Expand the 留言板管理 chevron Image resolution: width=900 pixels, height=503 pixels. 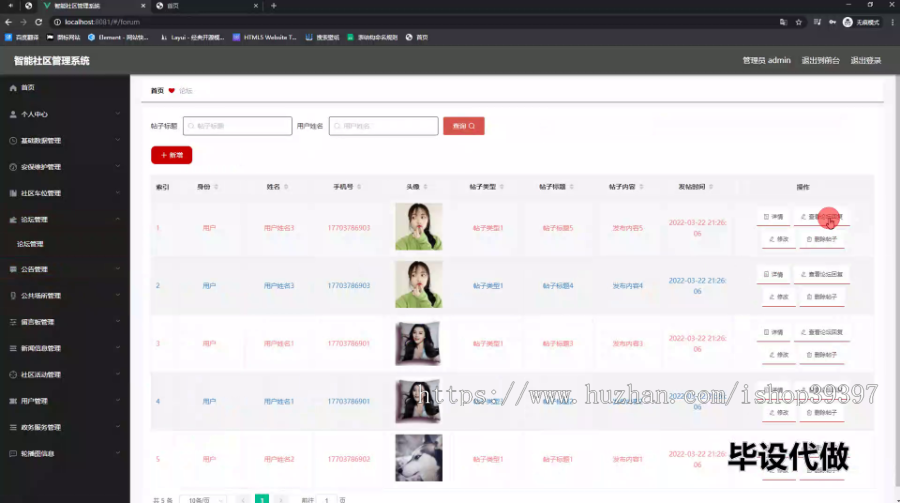click(118, 322)
